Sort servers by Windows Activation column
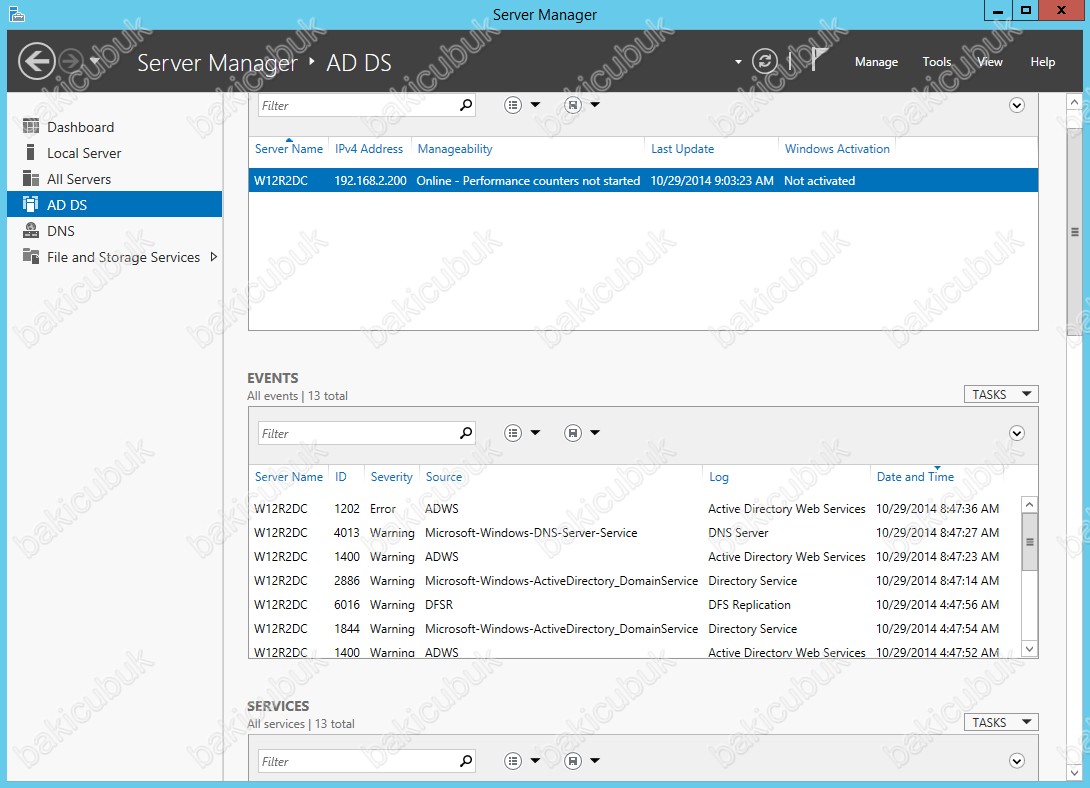 pyautogui.click(x=837, y=149)
